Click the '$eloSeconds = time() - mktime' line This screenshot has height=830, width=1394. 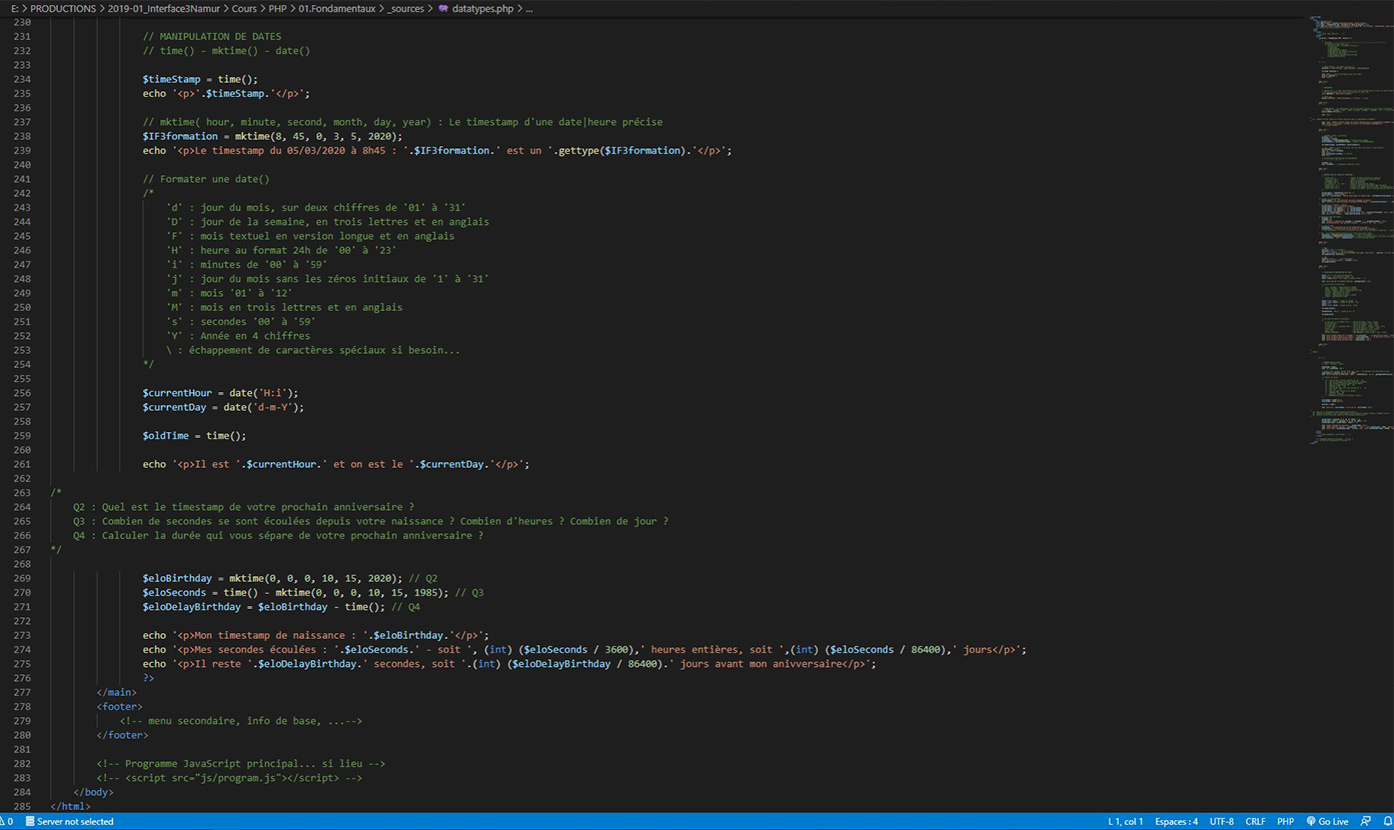pos(313,592)
